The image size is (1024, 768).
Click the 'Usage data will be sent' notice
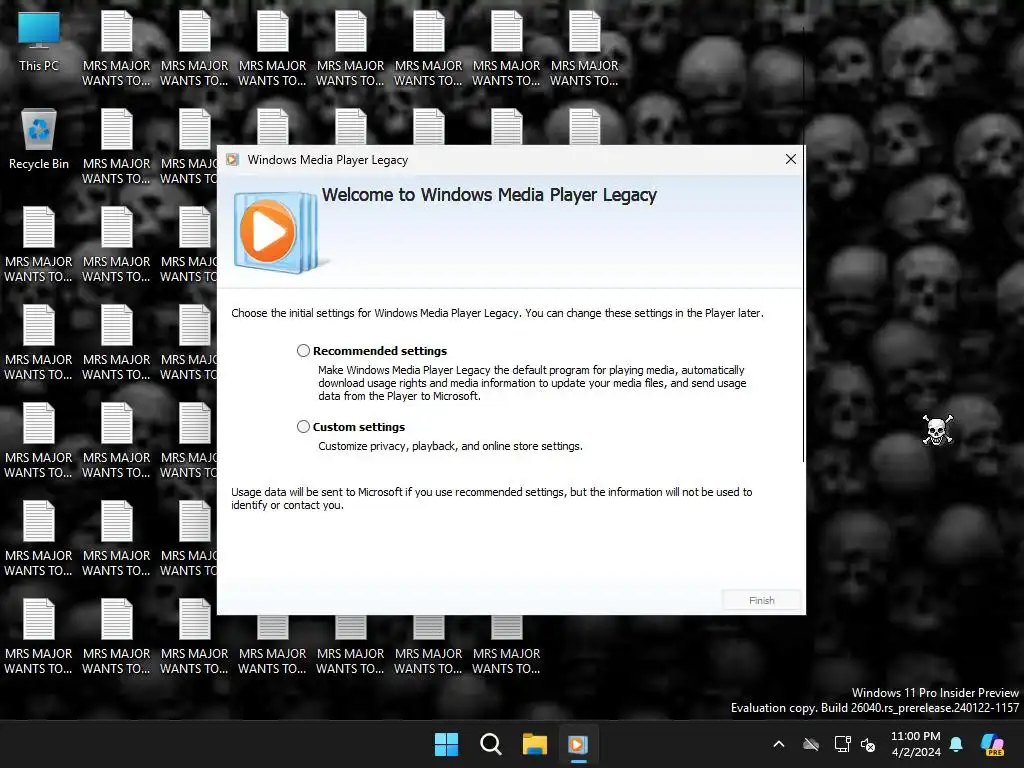pos(492,498)
